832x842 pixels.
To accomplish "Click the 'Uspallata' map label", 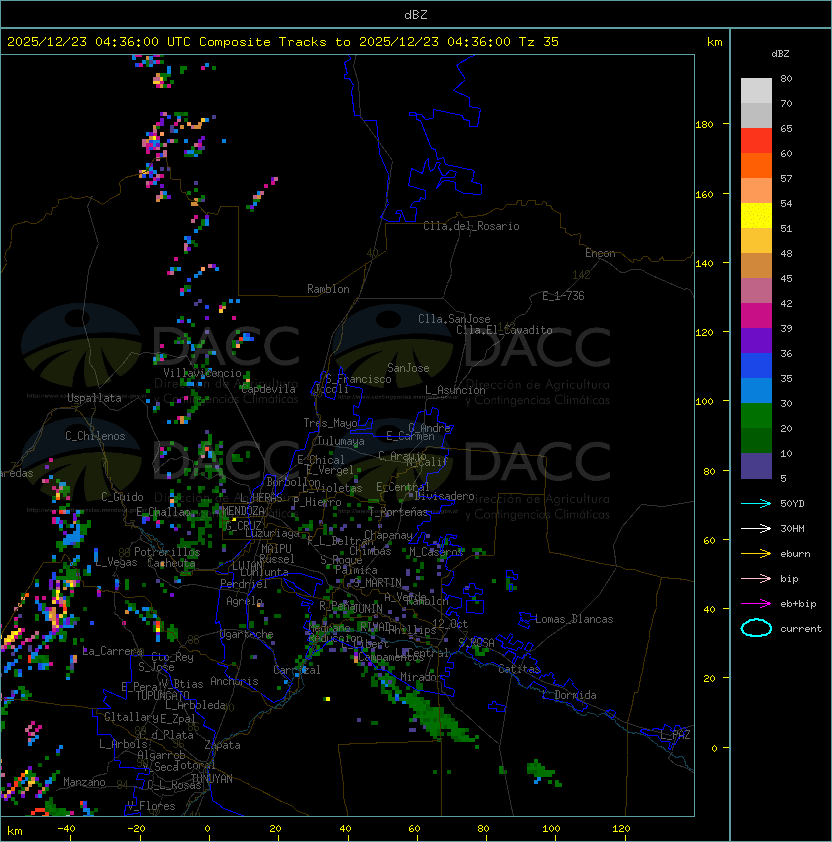I will click(x=94, y=398).
